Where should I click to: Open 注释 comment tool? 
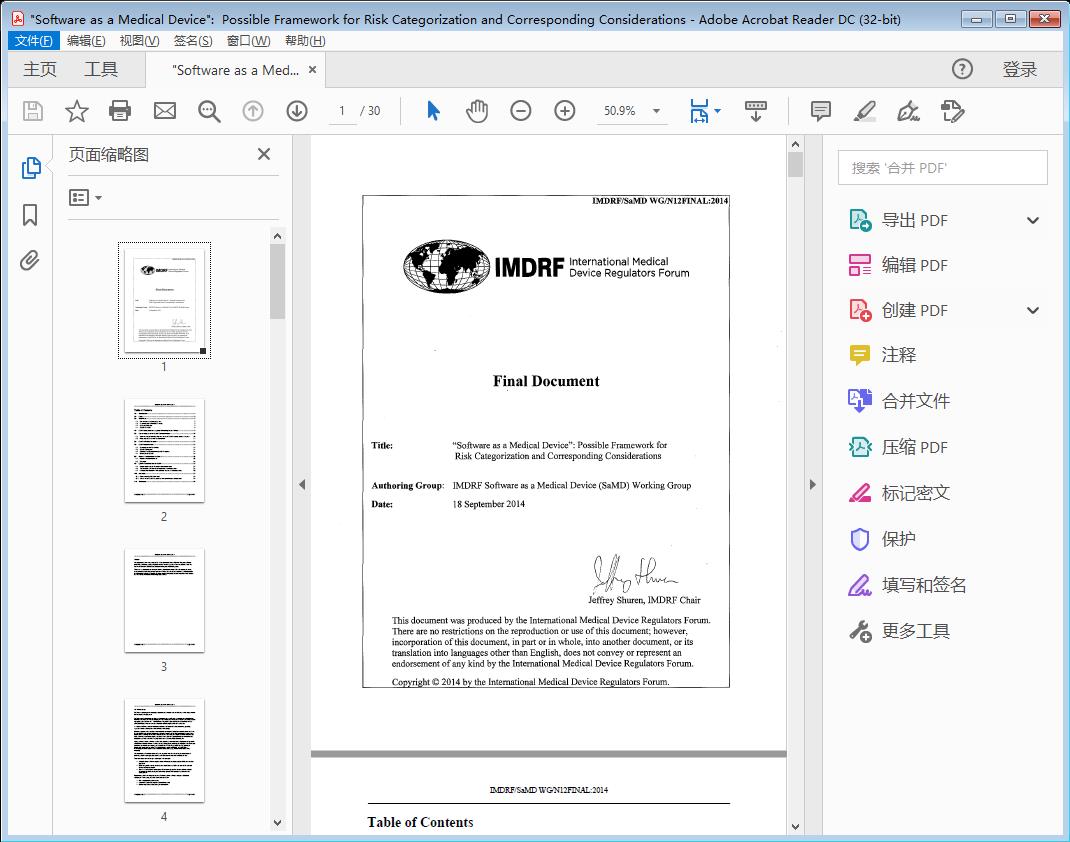pos(882,355)
